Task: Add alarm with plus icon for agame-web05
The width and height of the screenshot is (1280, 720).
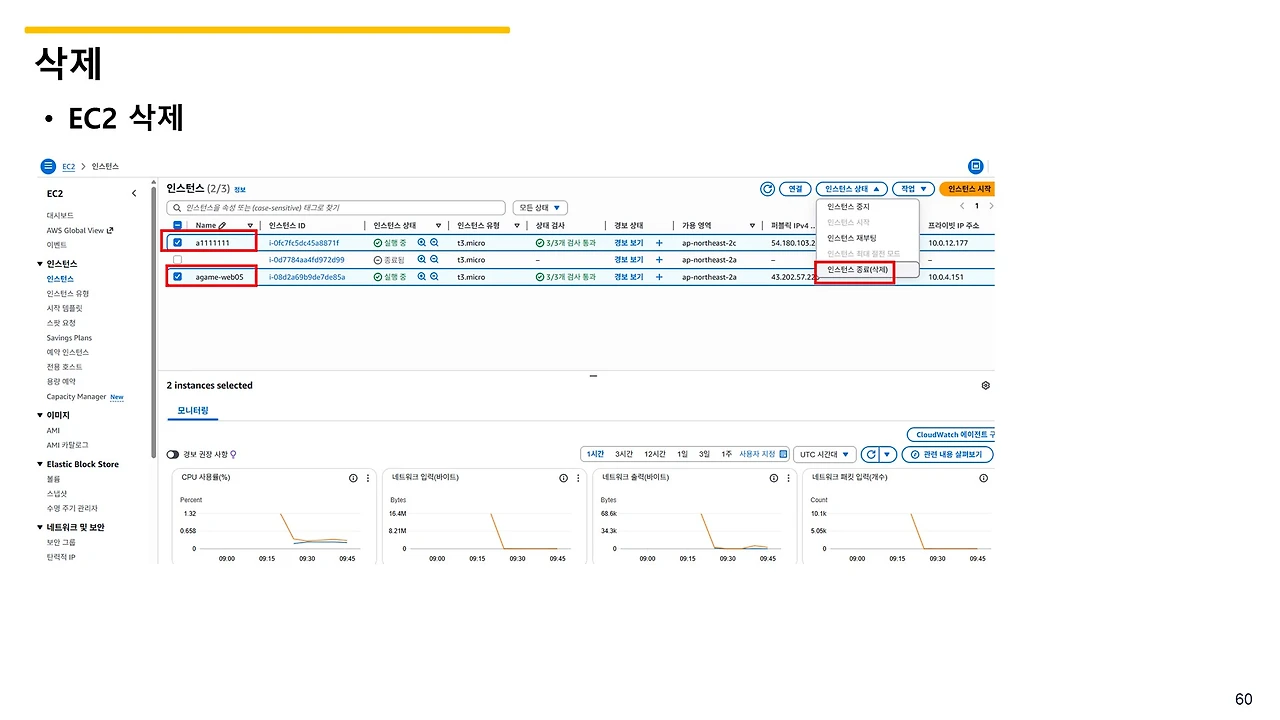Action: coord(659,277)
